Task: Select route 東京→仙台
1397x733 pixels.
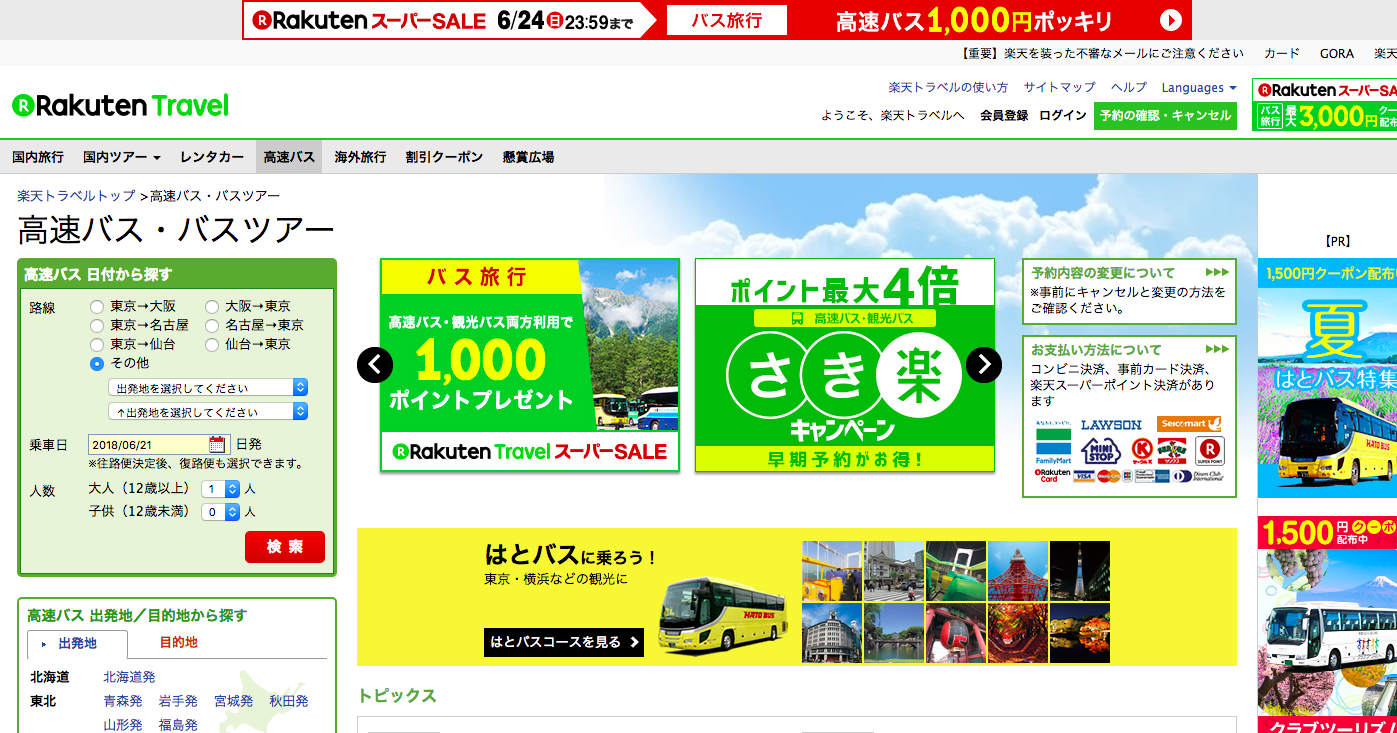Action: click(x=97, y=345)
